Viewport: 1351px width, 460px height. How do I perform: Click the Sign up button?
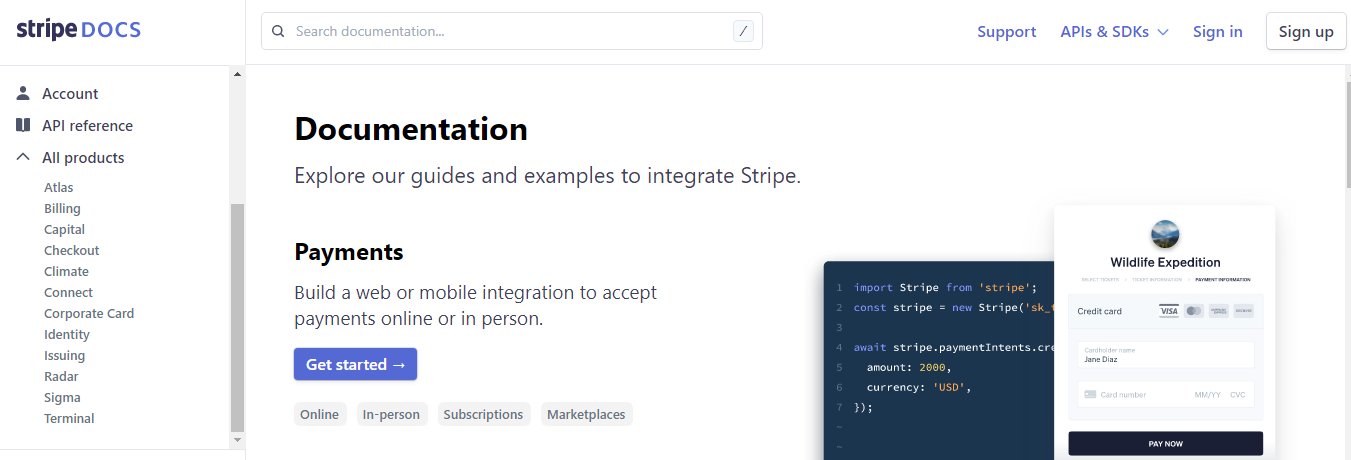1306,31
